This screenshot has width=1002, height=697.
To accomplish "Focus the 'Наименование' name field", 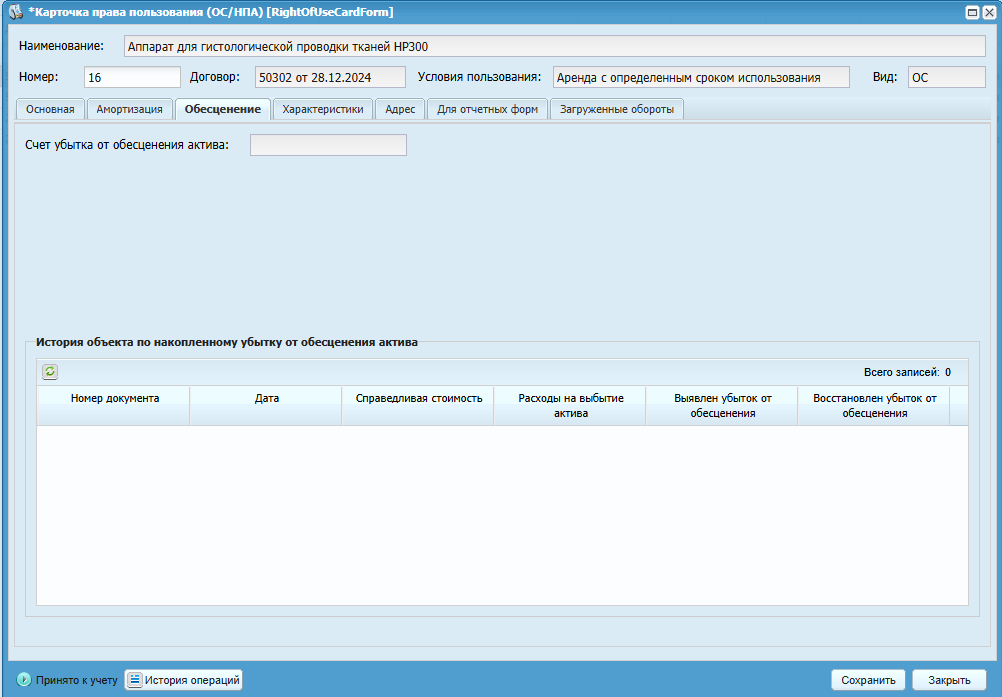I will (x=554, y=46).
